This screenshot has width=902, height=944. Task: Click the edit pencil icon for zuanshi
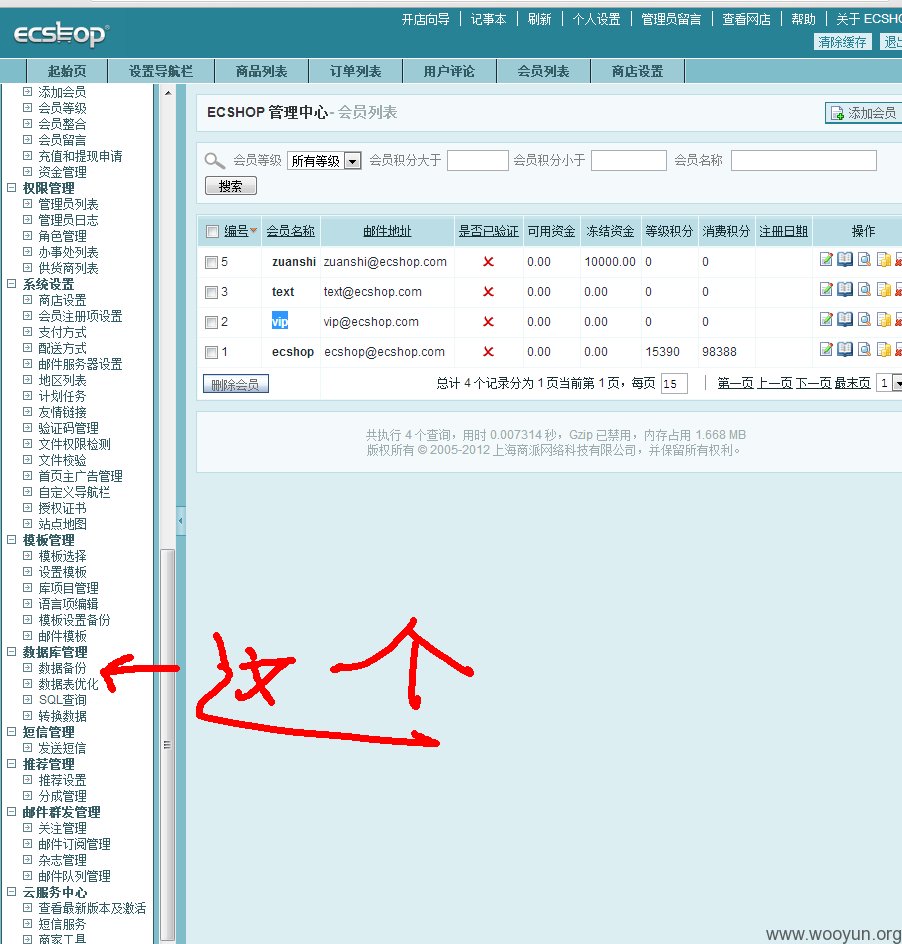coord(826,259)
